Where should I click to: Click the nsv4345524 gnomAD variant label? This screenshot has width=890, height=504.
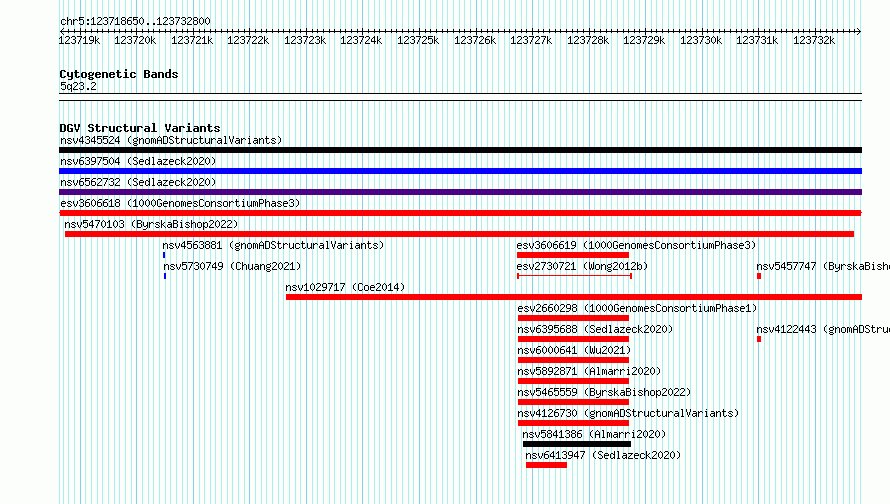171,140
